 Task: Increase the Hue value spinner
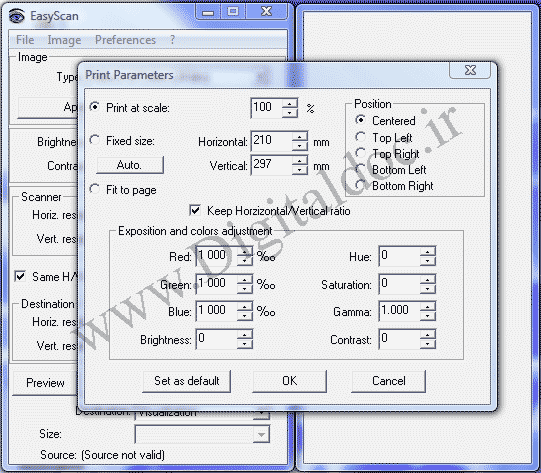tap(427, 252)
